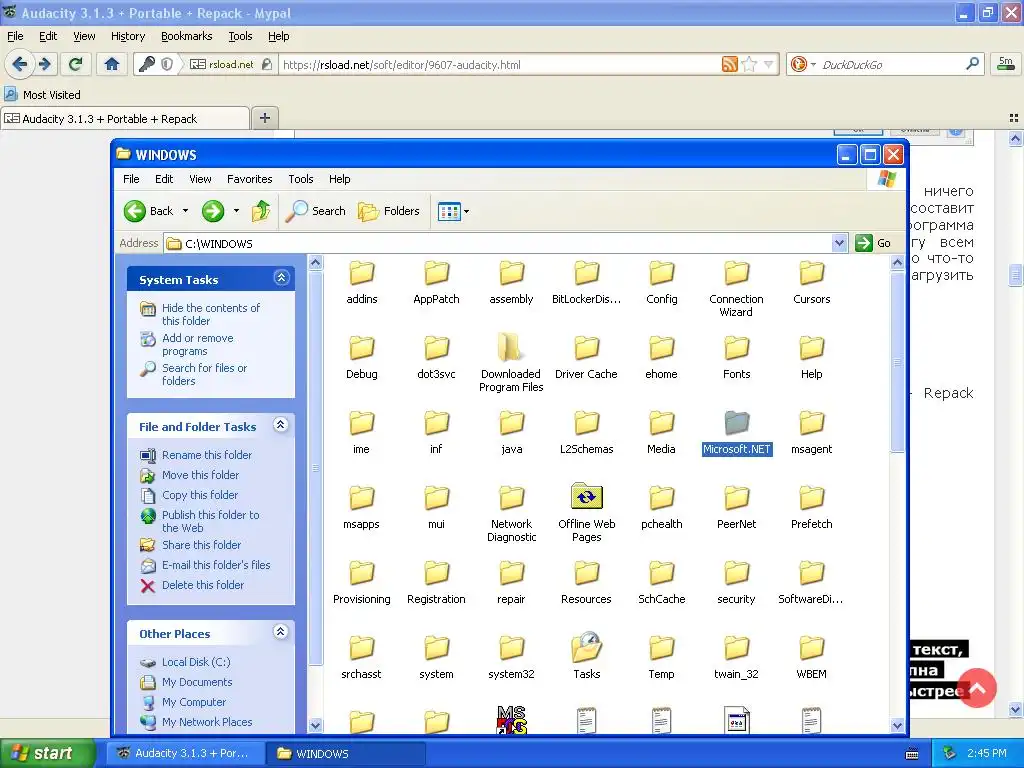This screenshot has height=768, width=1024.
Task: Click Hide the contents of this folder
Action: 211,314
